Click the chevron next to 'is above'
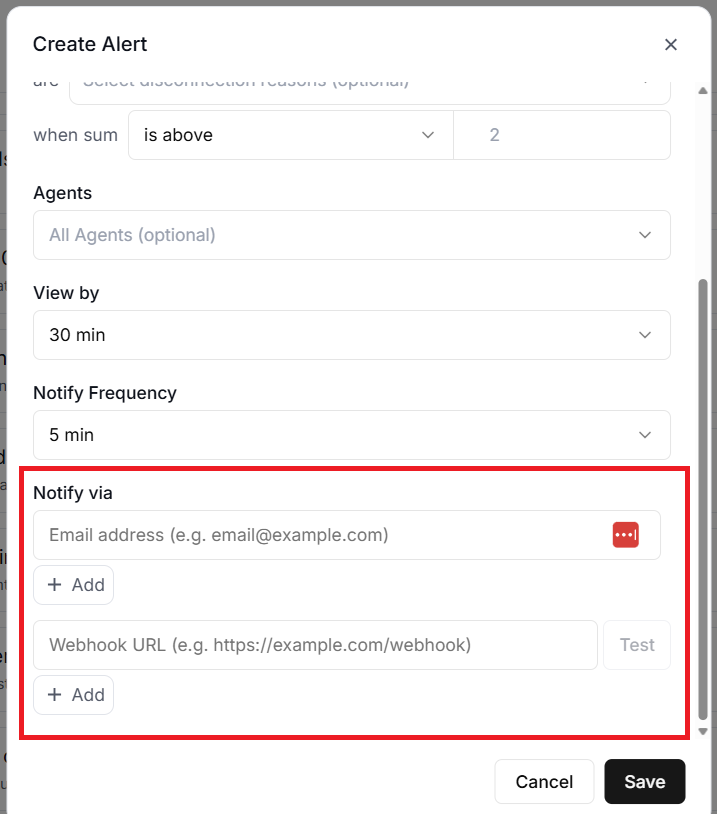 coord(428,135)
